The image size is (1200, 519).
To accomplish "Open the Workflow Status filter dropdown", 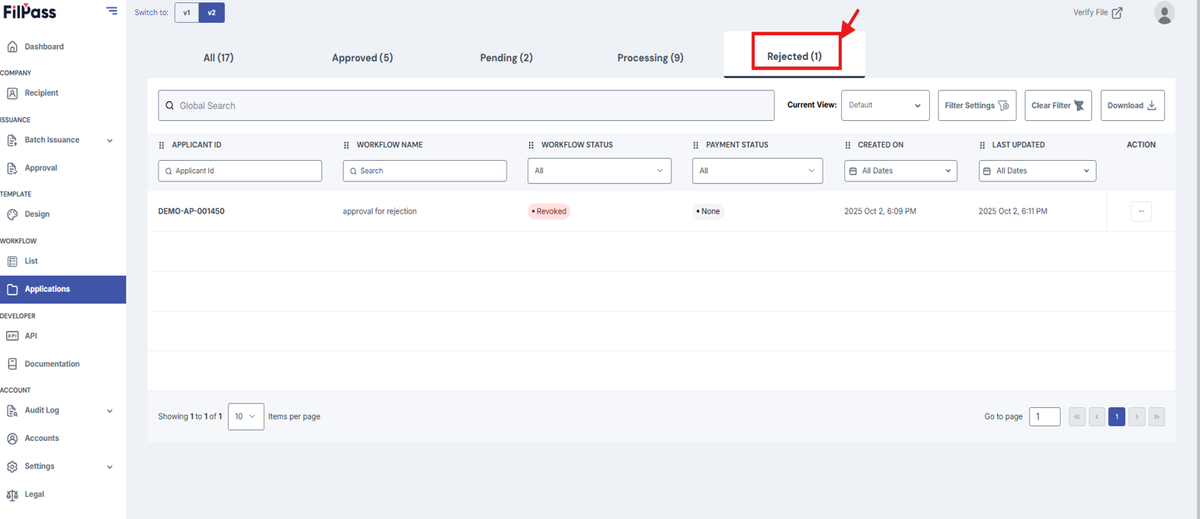I will click(x=600, y=171).
